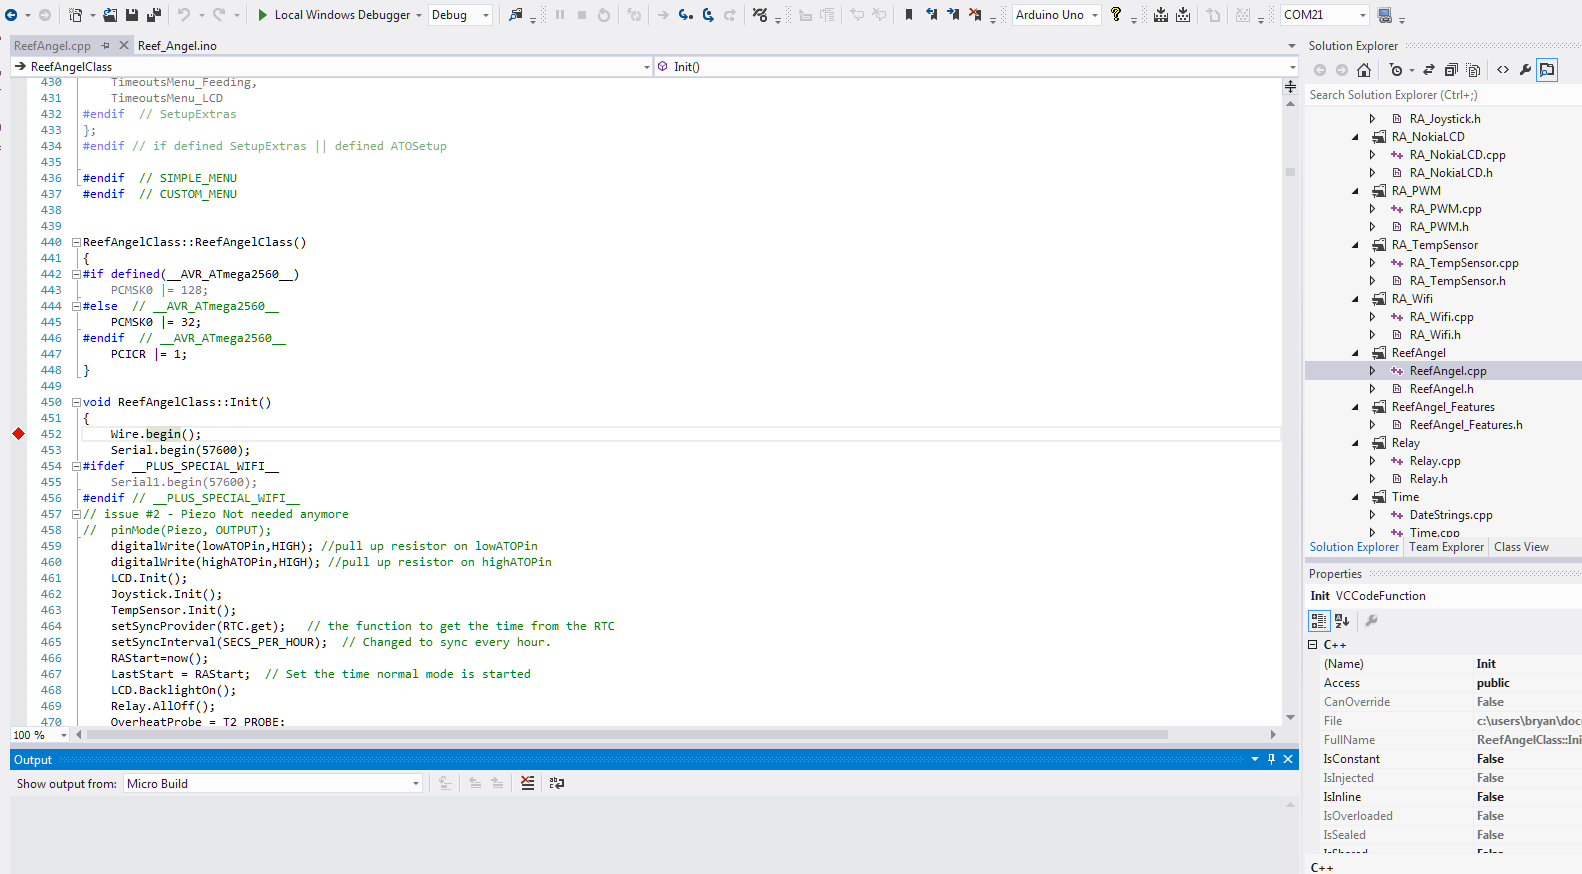Select ReefAngel.h in Solution Explorer
Screen dimensions: 1582x874
click(x=1441, y=389)
